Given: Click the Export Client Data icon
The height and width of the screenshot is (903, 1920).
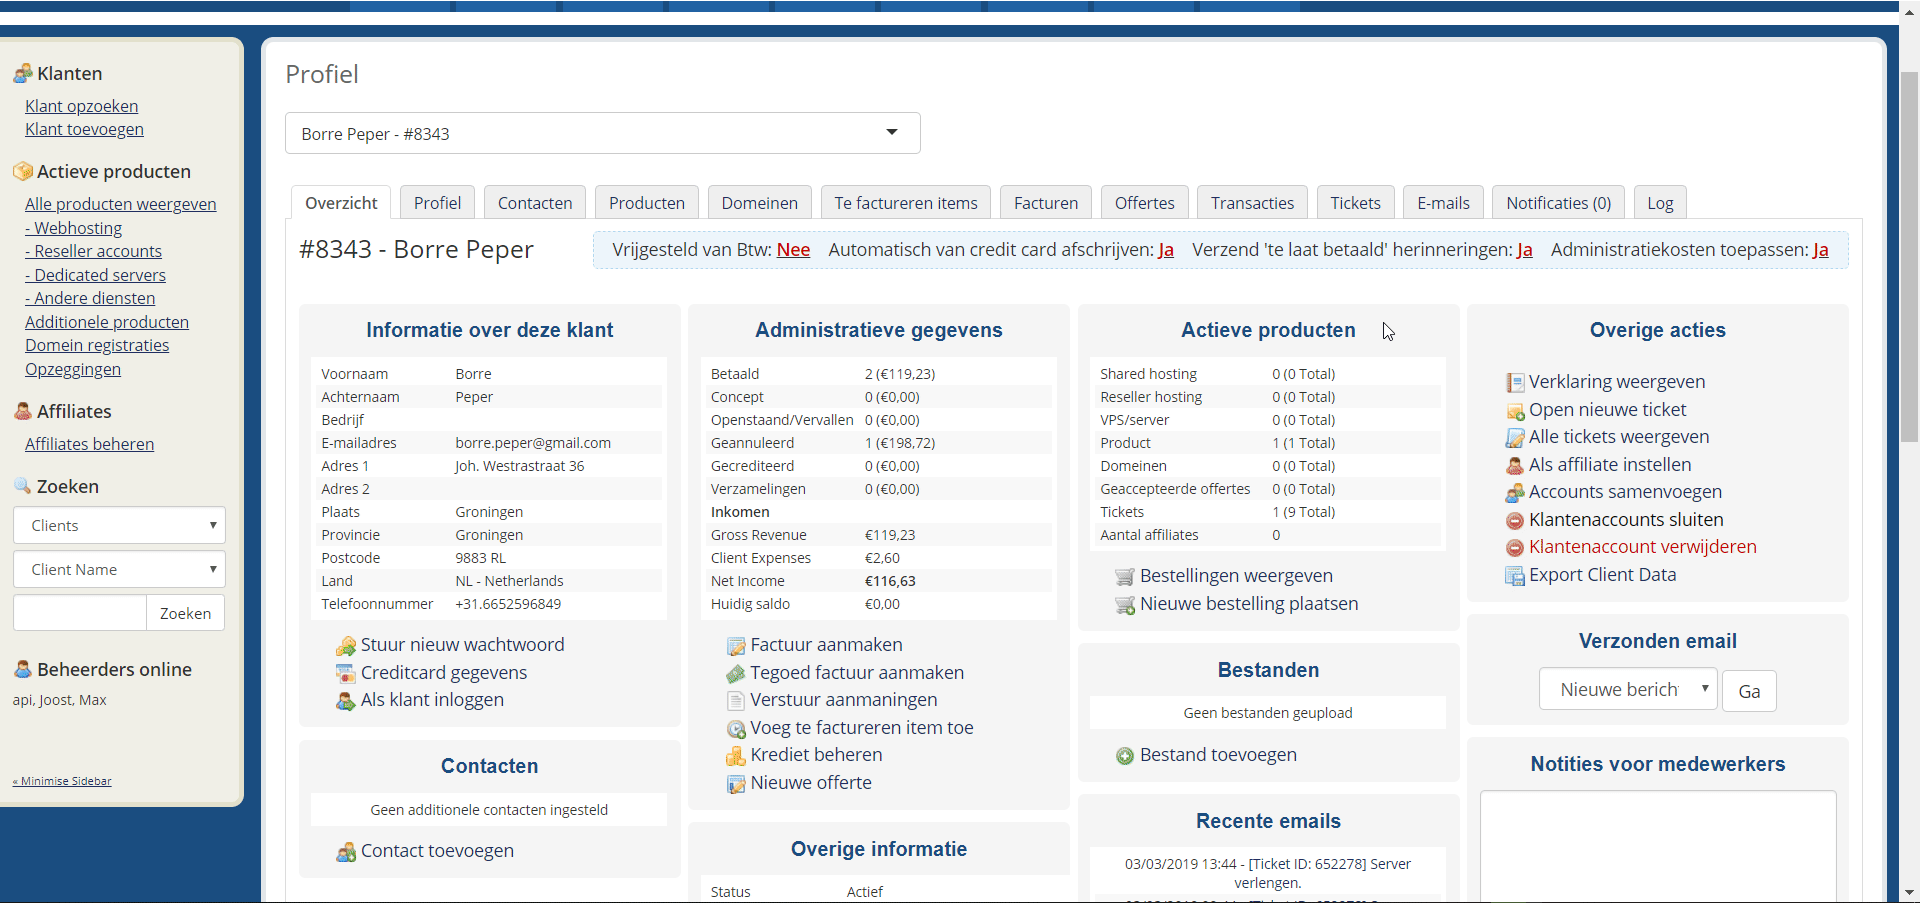Looking at the screenshot, I should tap(1515, 576).
